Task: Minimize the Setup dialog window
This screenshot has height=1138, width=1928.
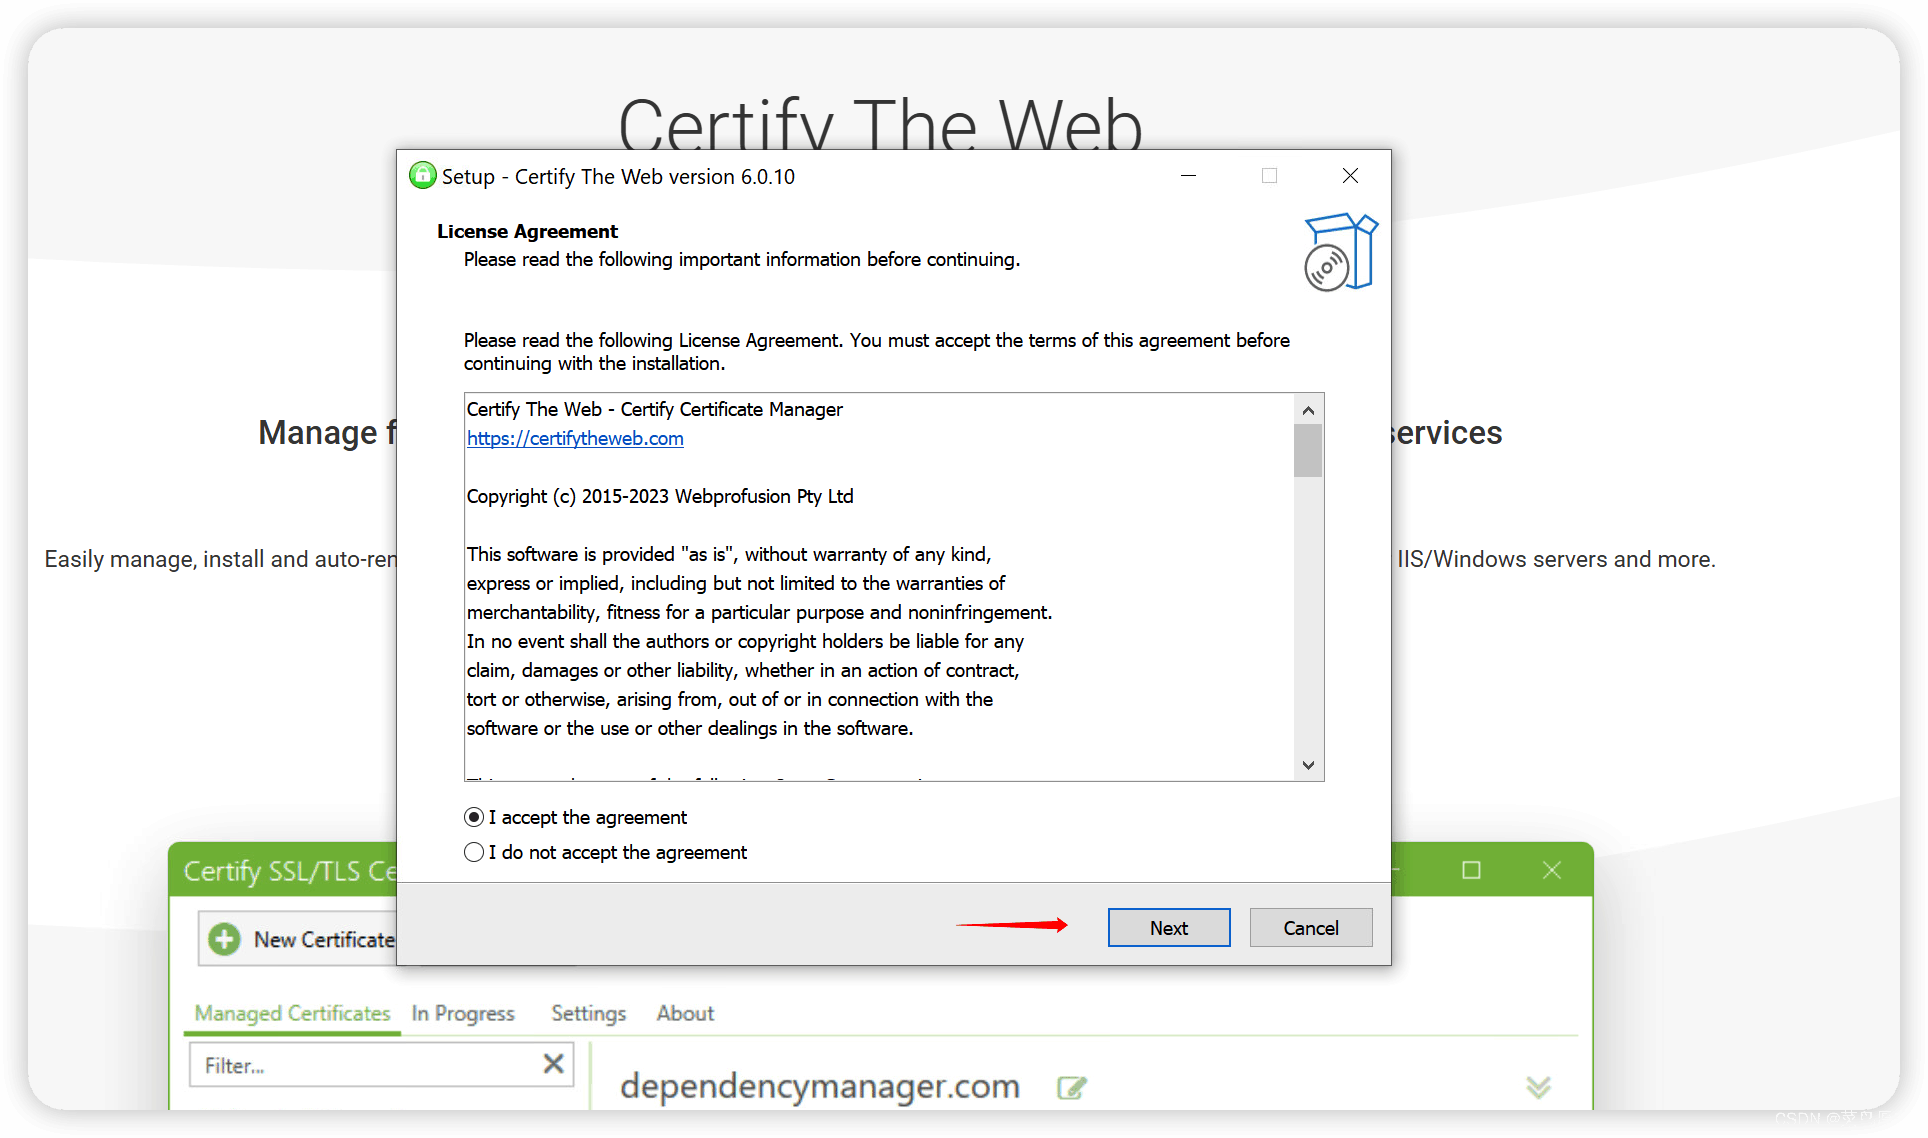Action: tap(1188, 176)
